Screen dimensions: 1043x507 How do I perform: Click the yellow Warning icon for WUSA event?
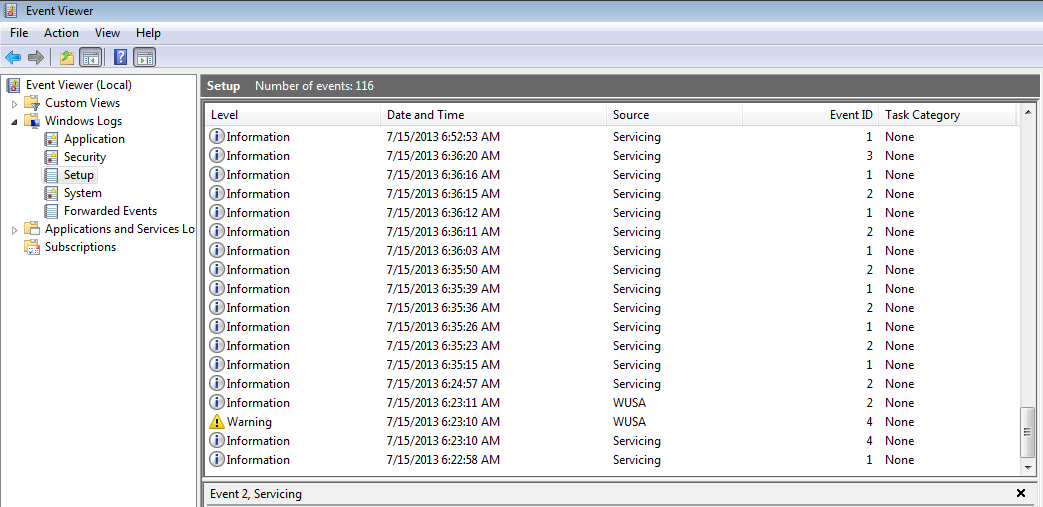point(217,422)
